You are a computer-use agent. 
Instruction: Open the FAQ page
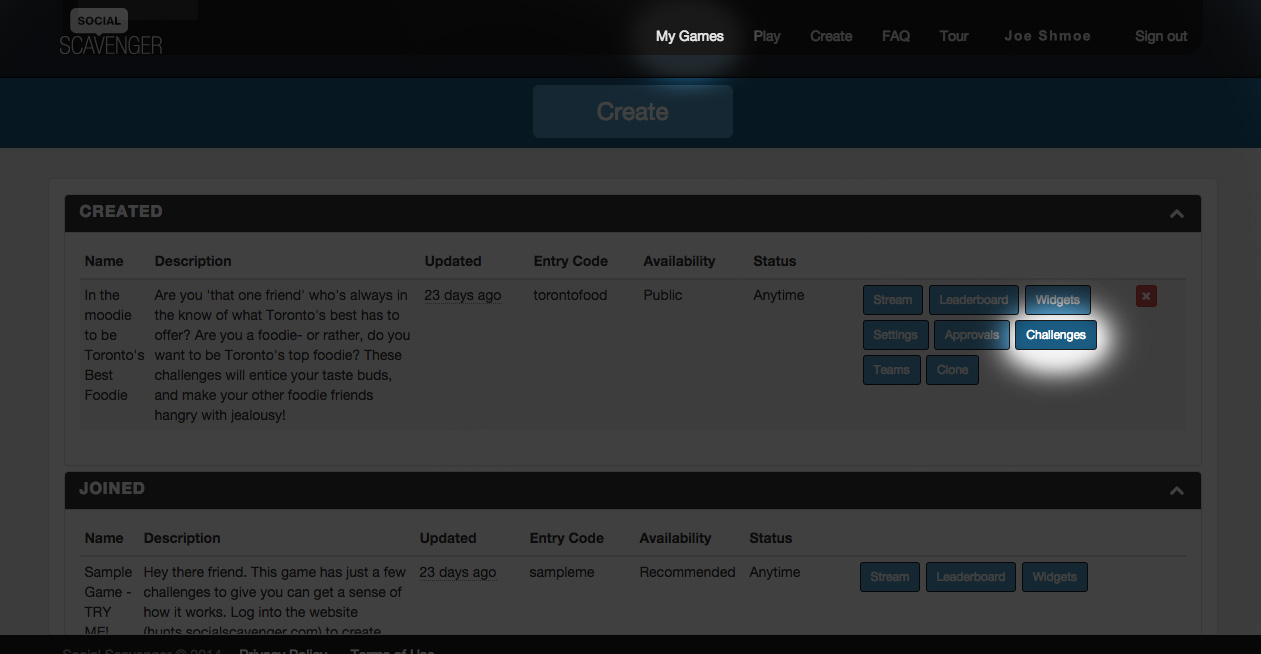coord(896,36)
